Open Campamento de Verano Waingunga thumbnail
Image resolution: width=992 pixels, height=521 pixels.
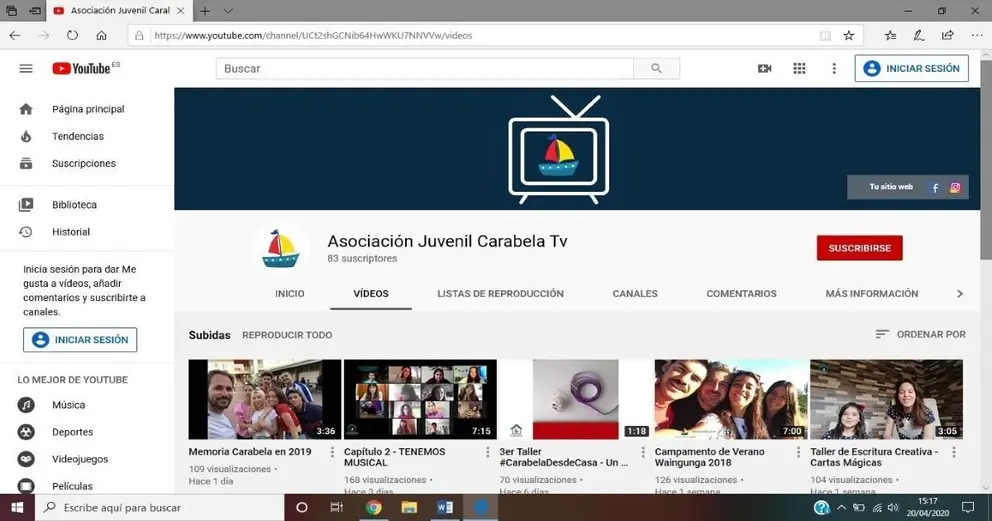[730, 399]
